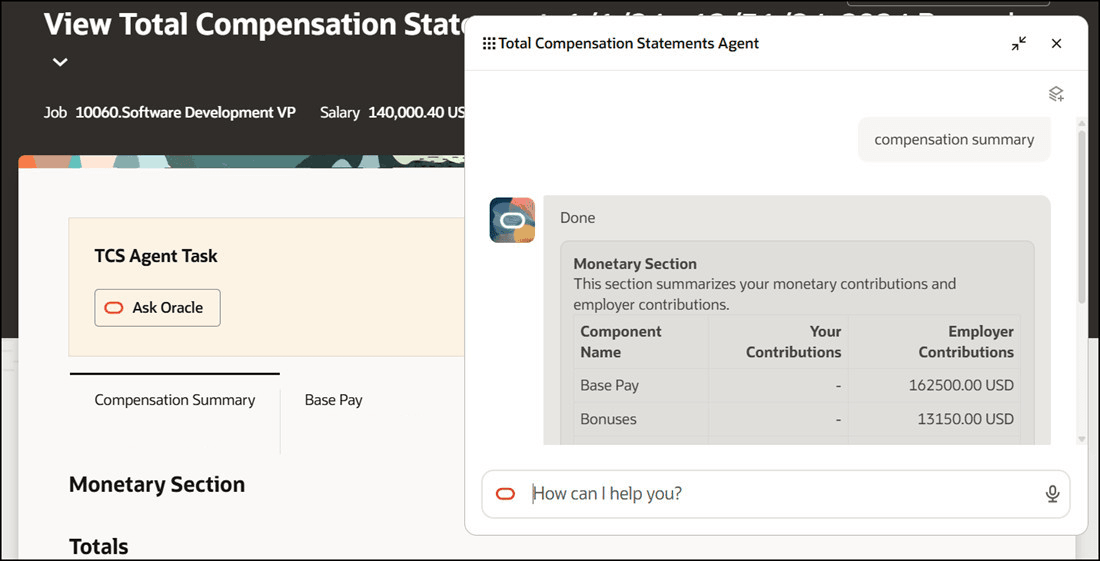The height and width of the screenshot is (561, 1100).
Task: Click the Bonuses row in chat table
Action: coord(797,419)
